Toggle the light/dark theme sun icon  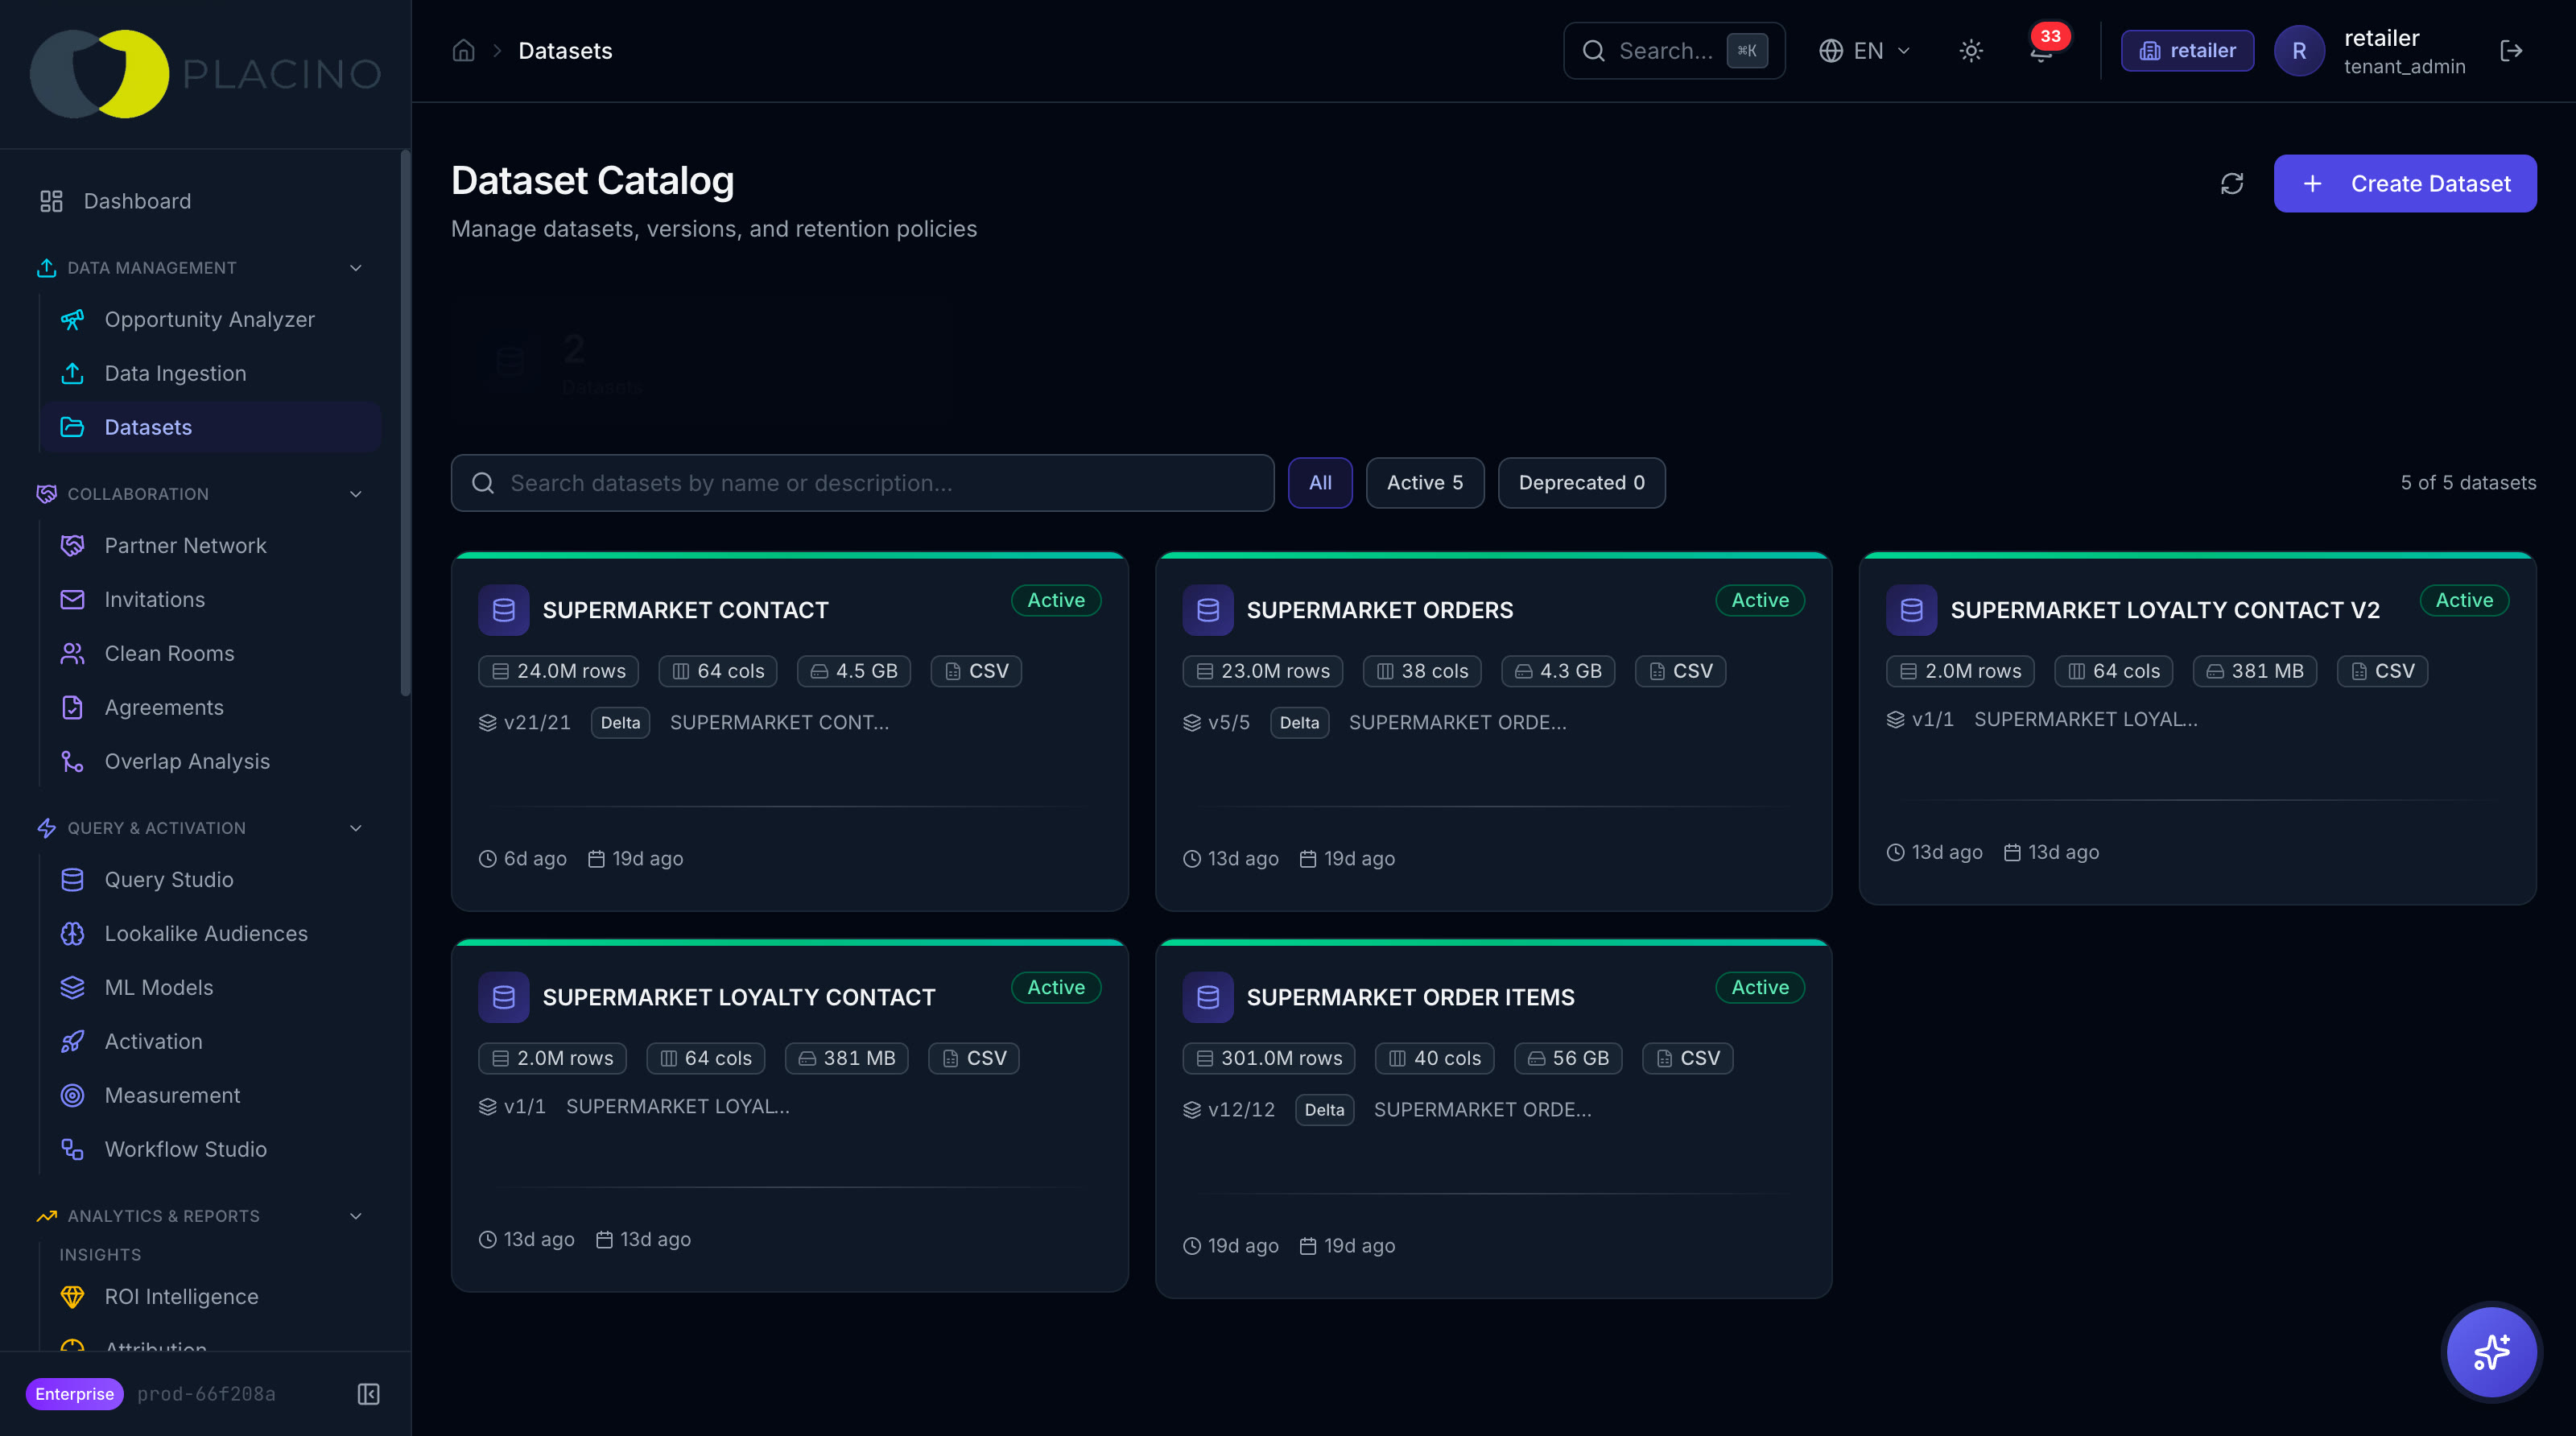coord(1971,51)
